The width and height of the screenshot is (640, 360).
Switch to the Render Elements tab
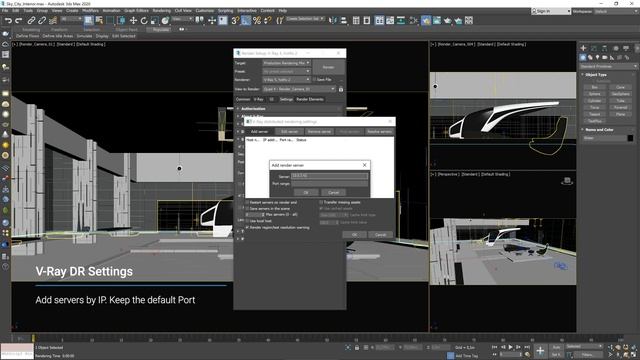310,99
